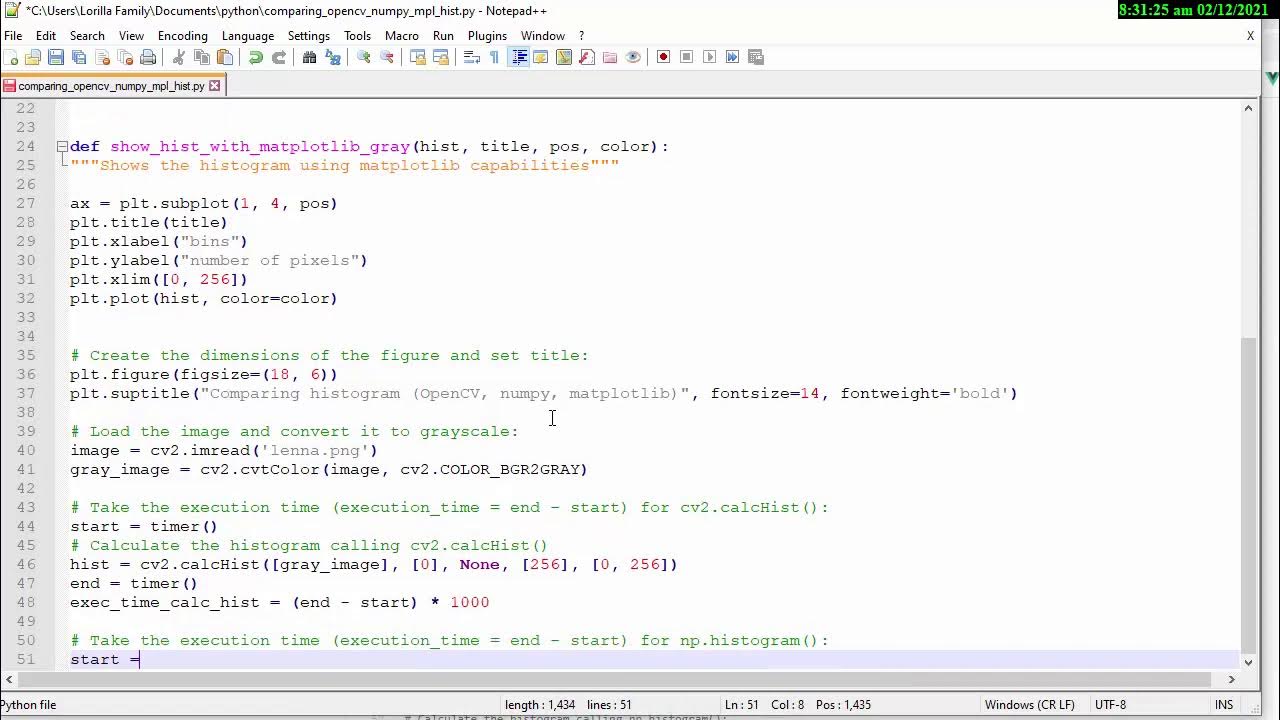Click the Cut scissors icon
This screenshot has height=720, width=1280.
tap(179, 57)
